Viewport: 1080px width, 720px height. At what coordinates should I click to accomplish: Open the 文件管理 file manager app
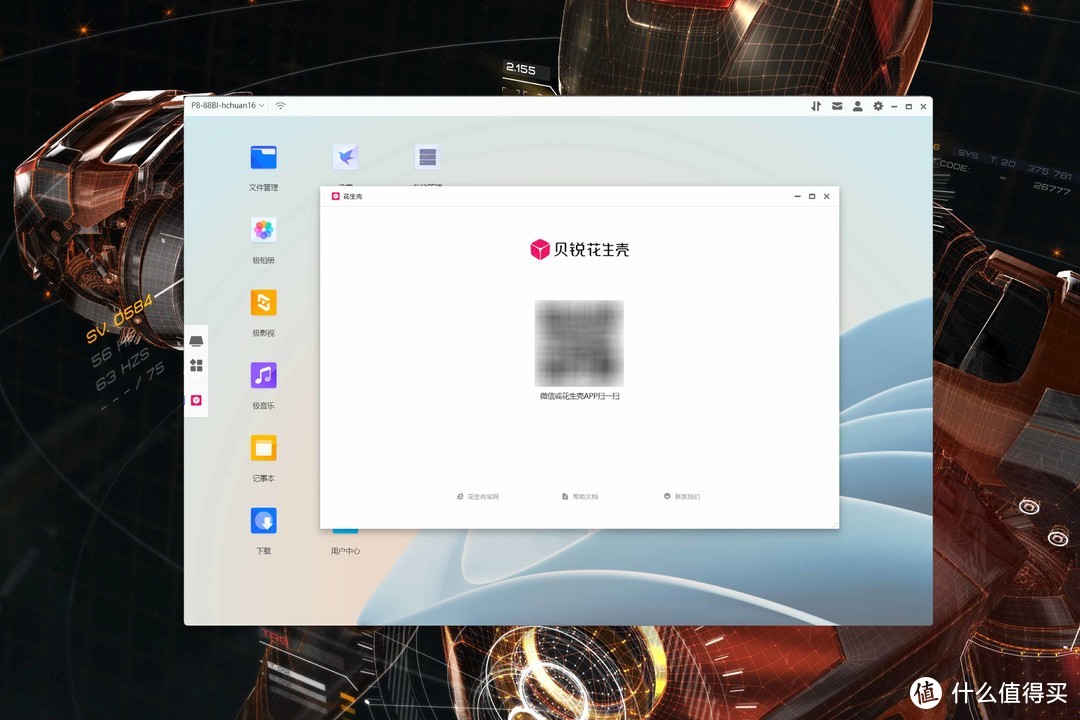coord(263,157)
